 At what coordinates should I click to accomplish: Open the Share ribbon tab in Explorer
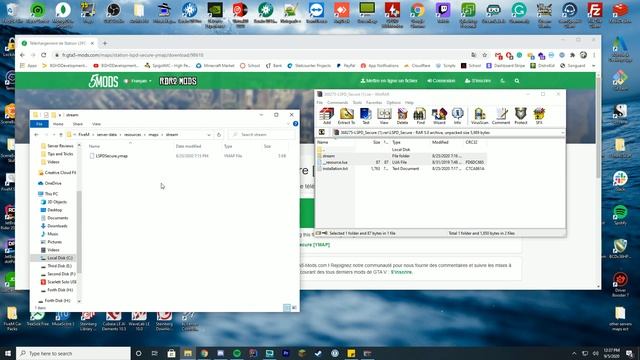(78, 124)
